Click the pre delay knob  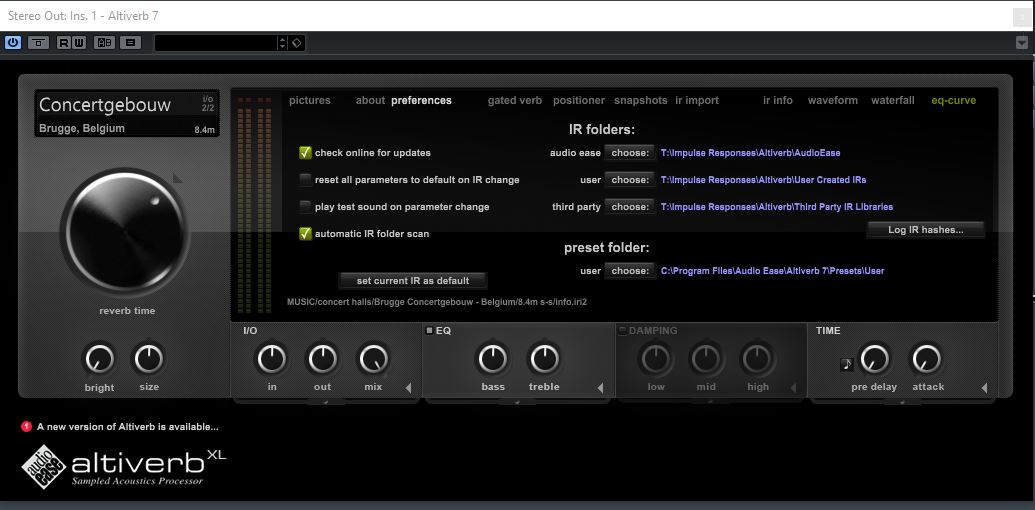pos(875,359)
